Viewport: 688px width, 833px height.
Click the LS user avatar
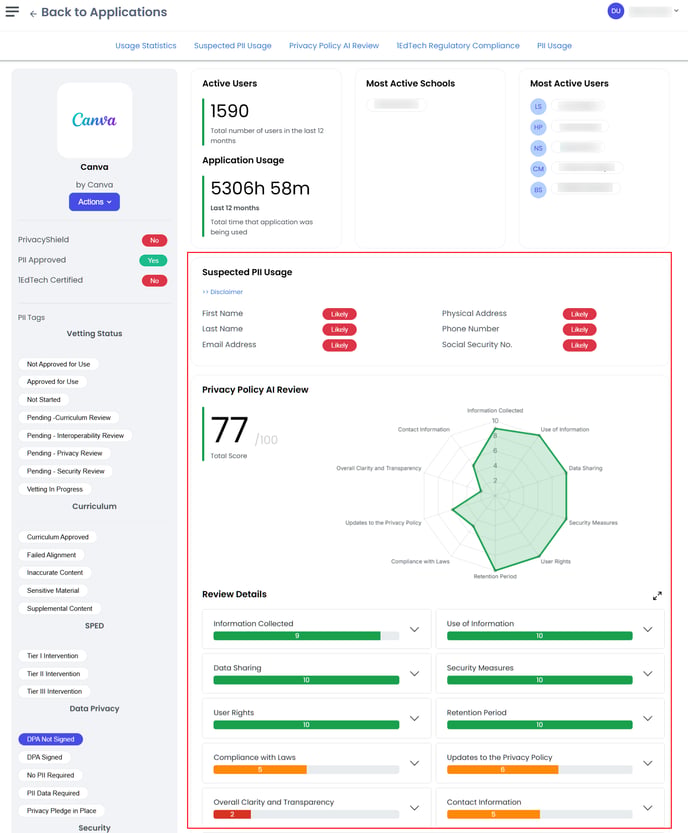coord(538,107)
